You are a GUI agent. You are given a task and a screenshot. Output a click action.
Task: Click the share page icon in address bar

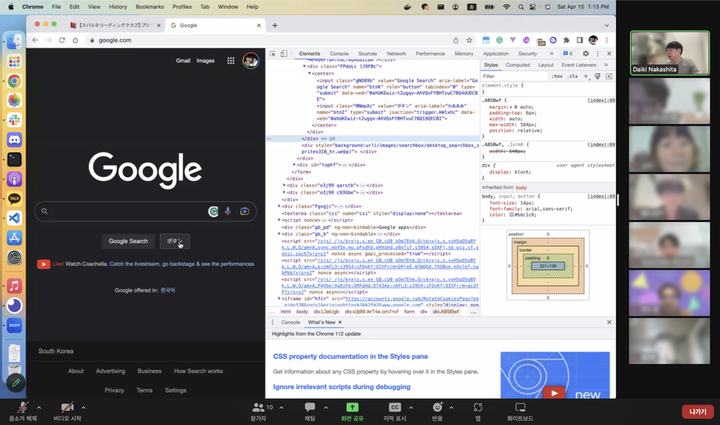[x=456, y=40]
